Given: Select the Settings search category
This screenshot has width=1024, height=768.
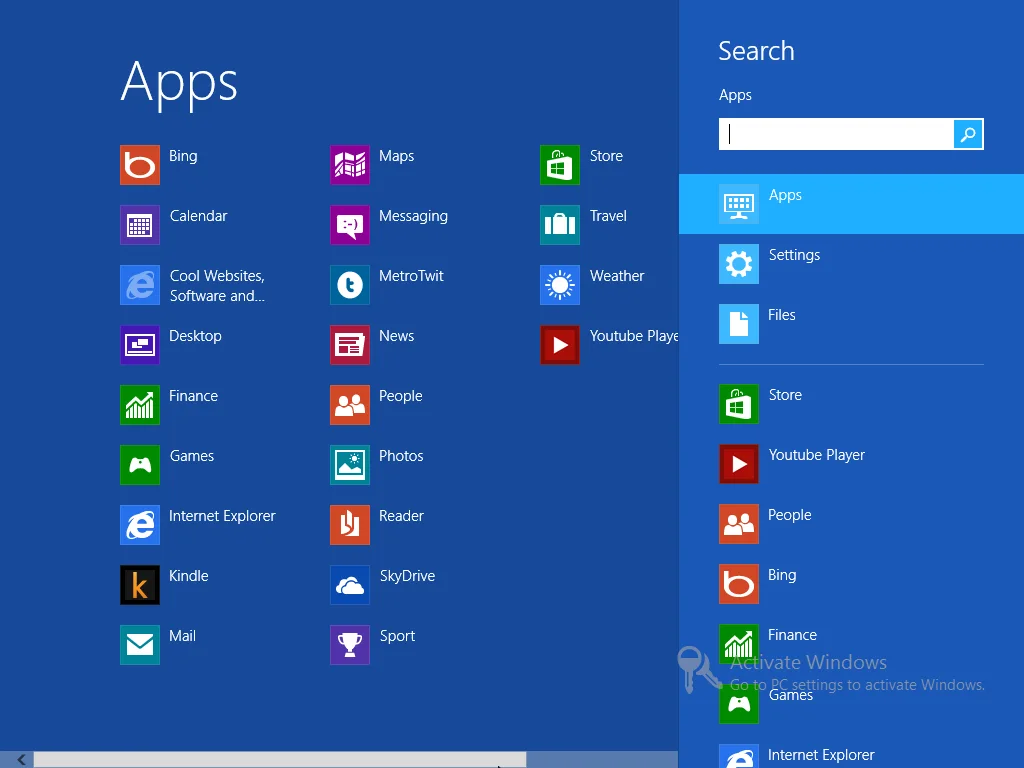Looking at the screenshot, I should [851, 264].
